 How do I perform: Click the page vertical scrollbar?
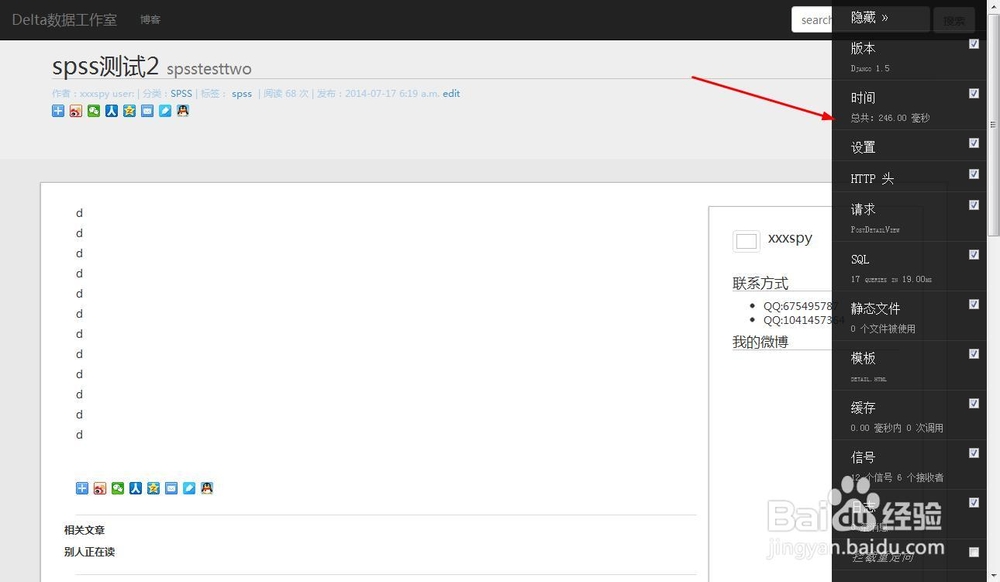[x=993, y=125]
